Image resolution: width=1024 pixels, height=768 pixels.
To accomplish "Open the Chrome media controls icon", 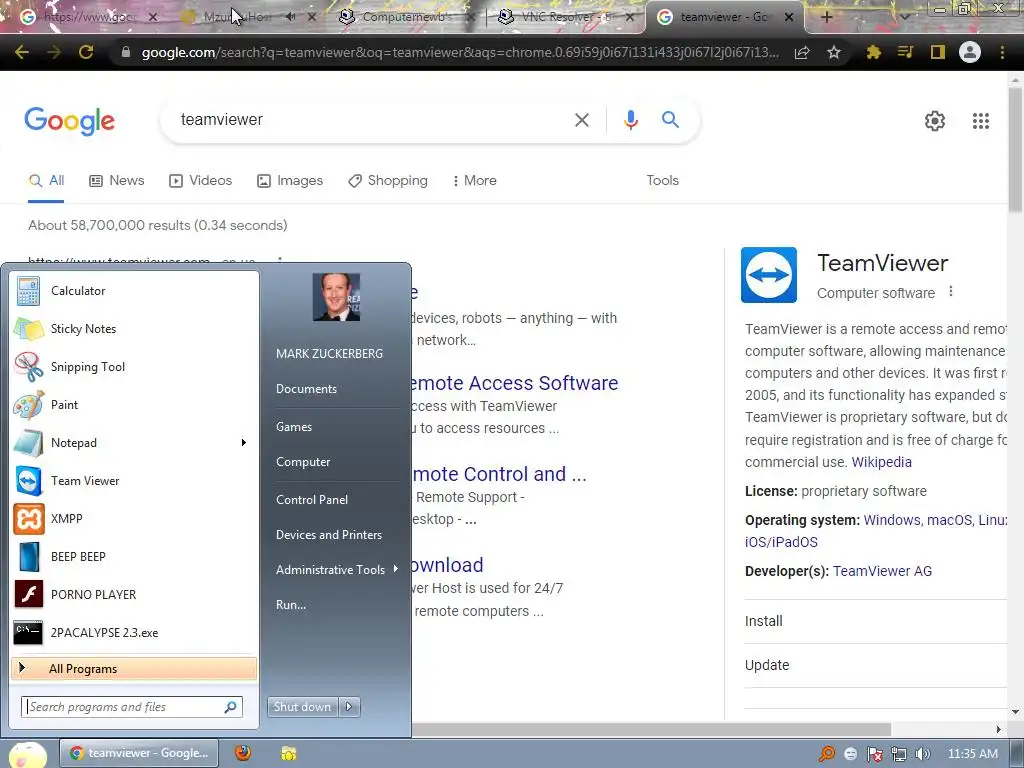I will (905, 52).
